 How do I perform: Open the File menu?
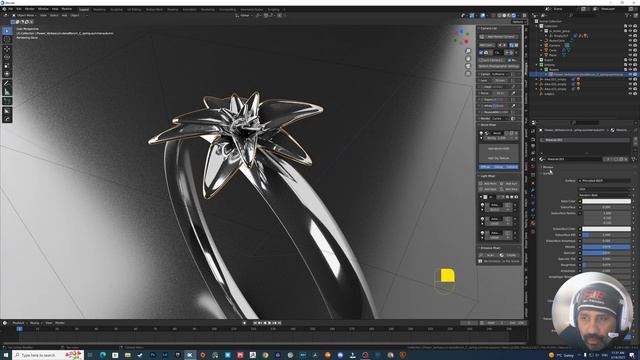tap(11, 9)
